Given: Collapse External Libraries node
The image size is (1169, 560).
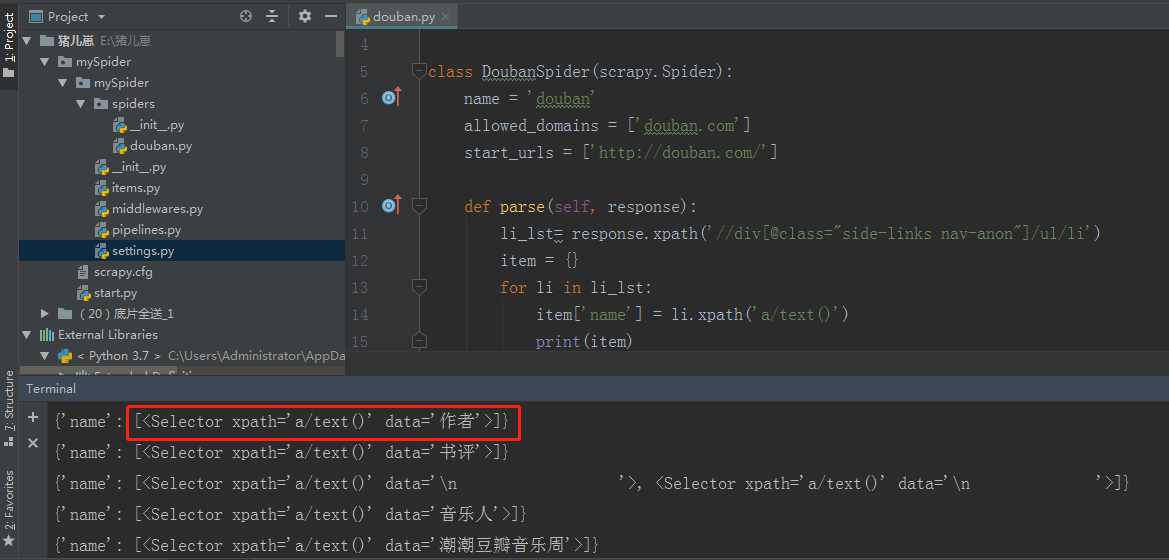Looking at the screenshot, I should pos(28,334).
